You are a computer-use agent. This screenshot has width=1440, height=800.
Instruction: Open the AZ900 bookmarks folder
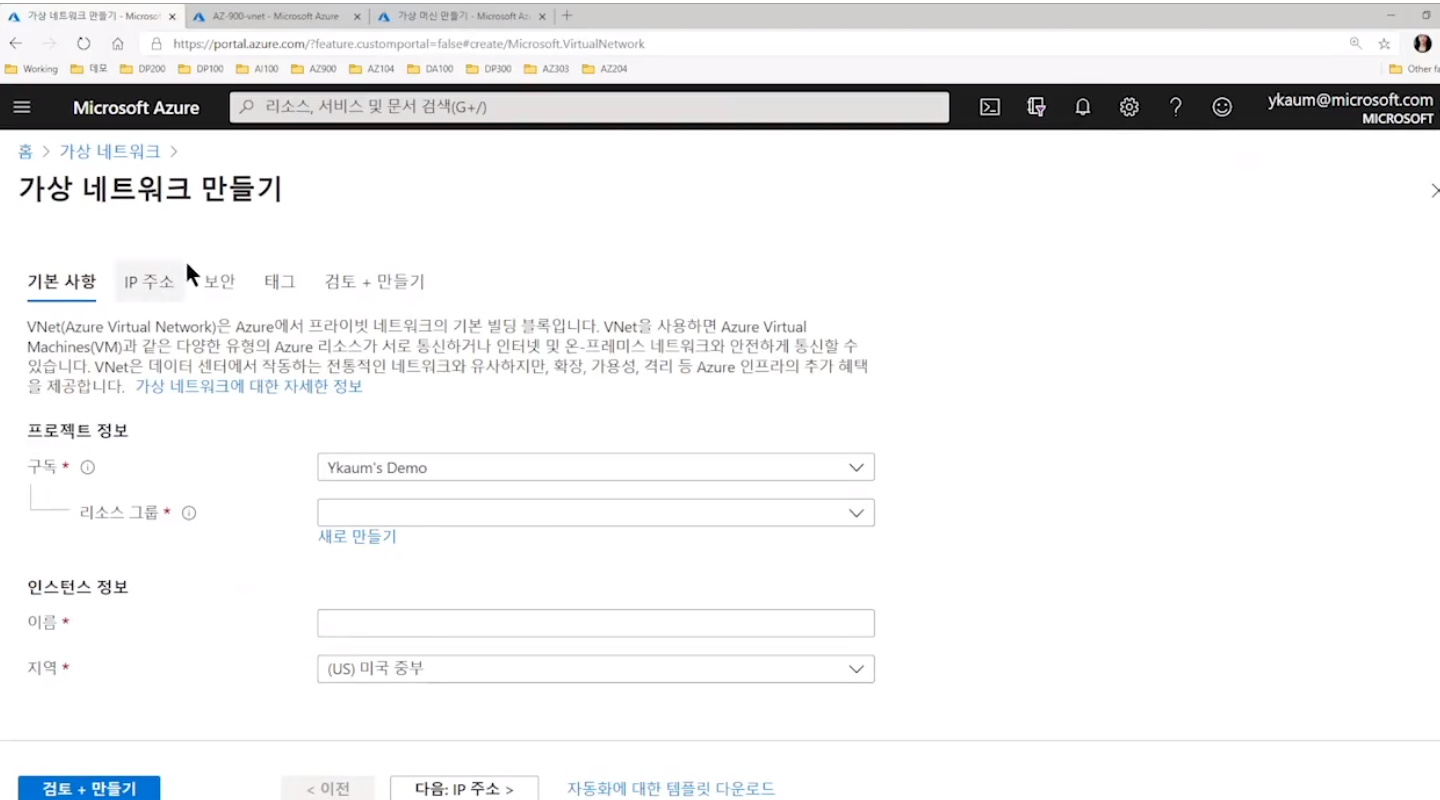[314, 69]
